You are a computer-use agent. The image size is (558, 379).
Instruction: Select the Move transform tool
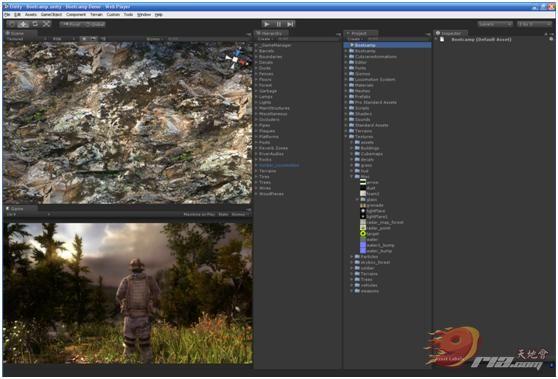pos(23,24)
